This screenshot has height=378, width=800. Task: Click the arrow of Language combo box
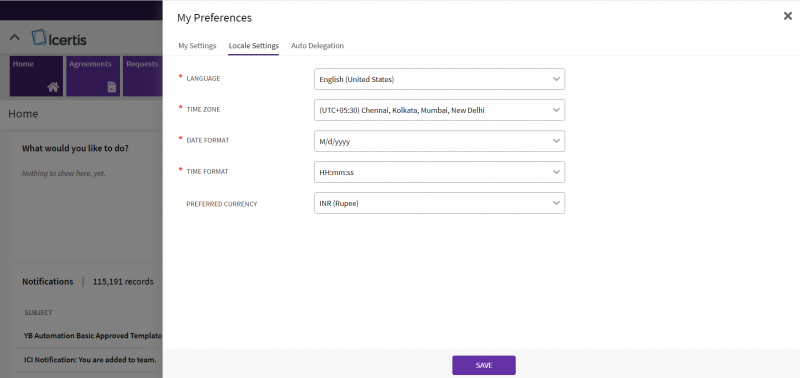click(556, 79)
